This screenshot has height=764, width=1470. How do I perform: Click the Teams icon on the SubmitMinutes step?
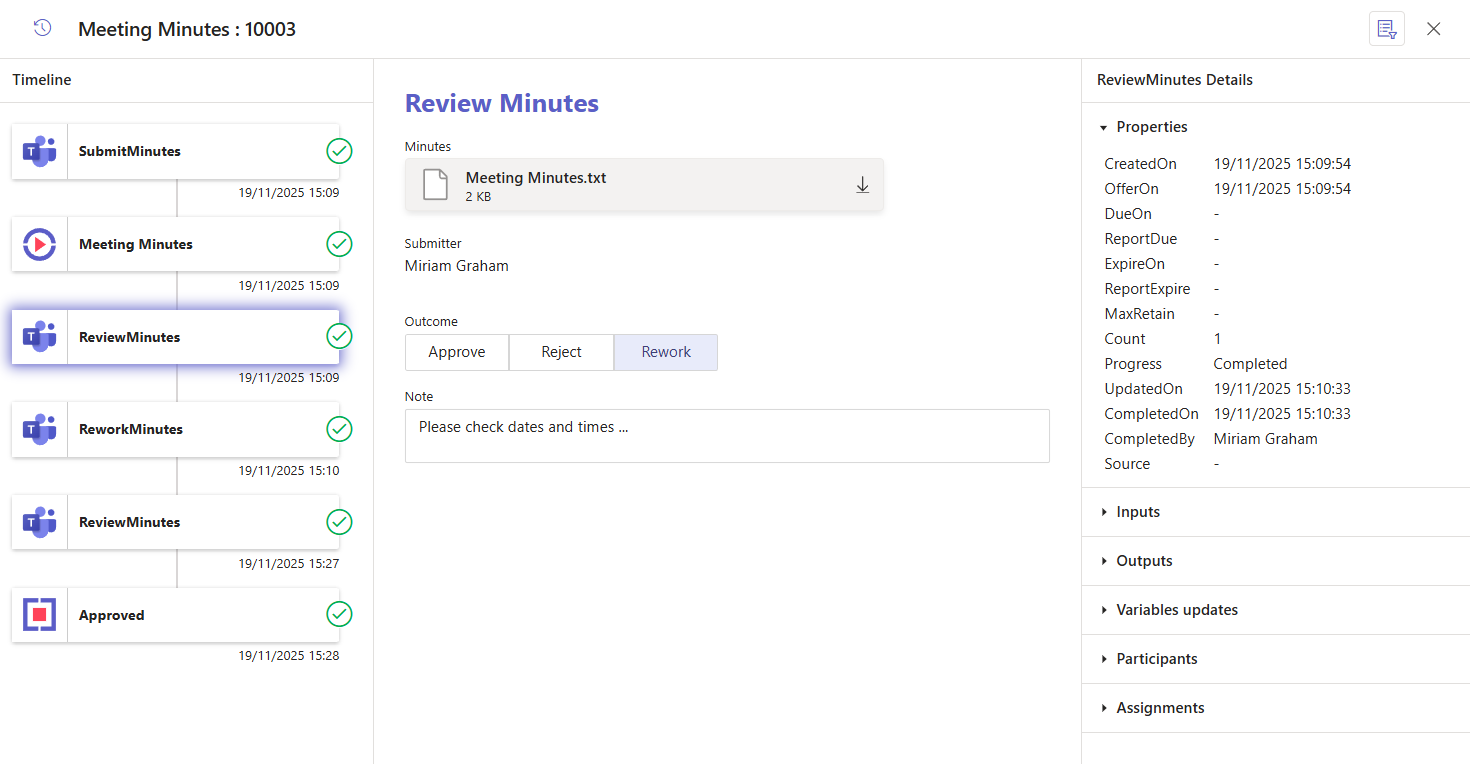coord(39,152)
